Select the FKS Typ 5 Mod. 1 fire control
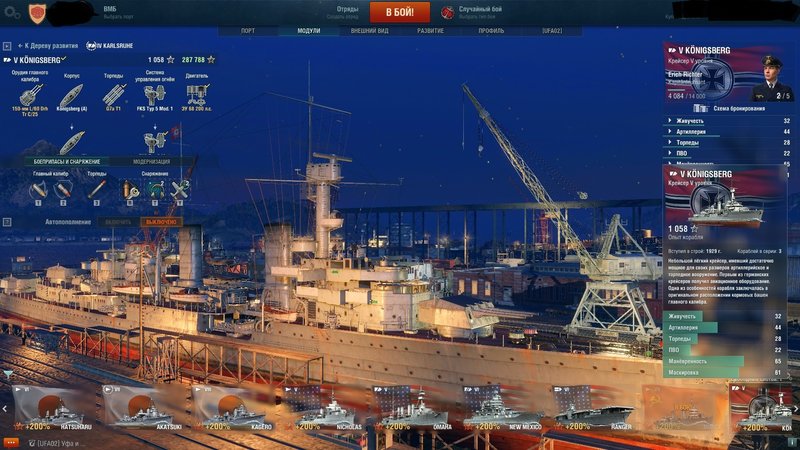The height and width of the screenshot is (450, 800). (155, 95)
